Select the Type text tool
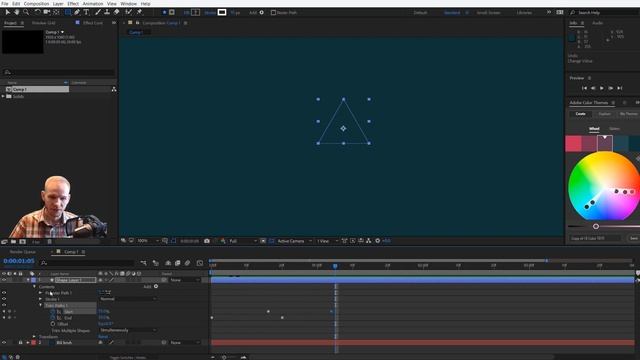The image size is (640, 360). pyautogui.click(x=86, y=12)
